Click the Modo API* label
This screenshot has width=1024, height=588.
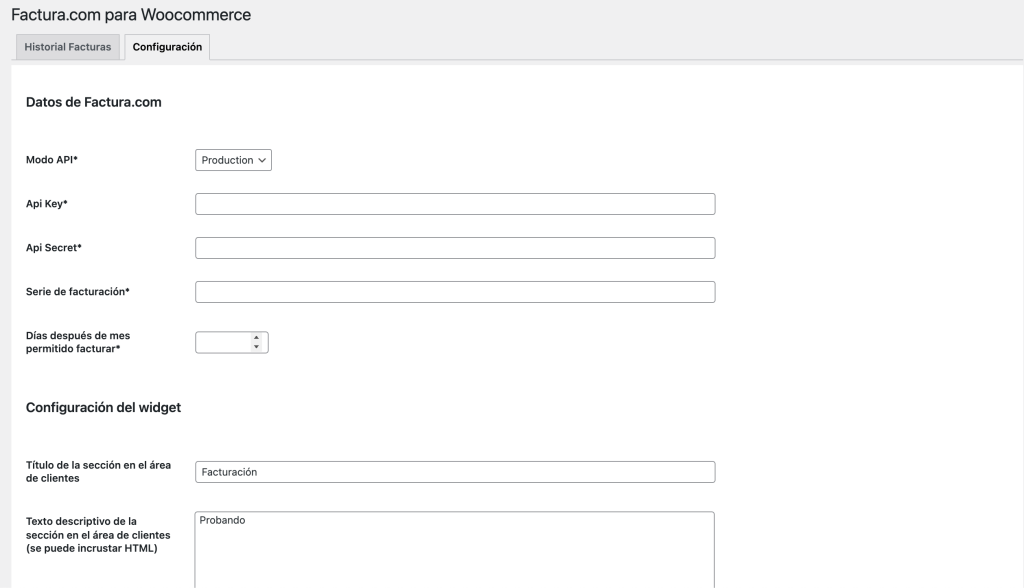pos(52,159)
